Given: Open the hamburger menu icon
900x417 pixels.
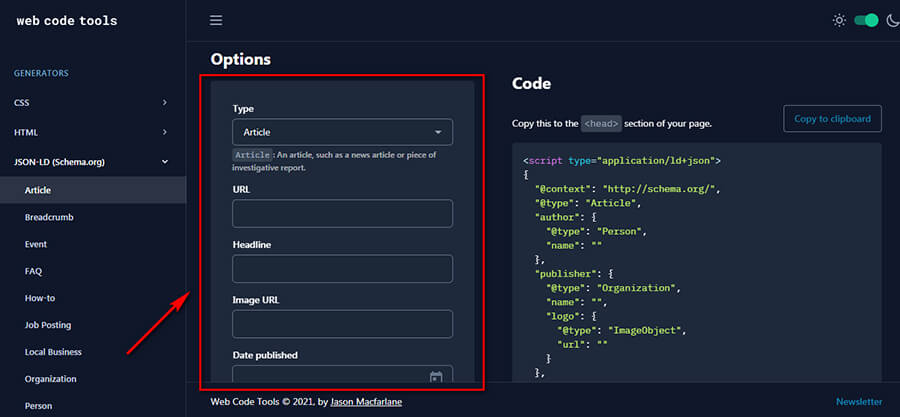Looking at the screenshot, I should pos(216,20).
